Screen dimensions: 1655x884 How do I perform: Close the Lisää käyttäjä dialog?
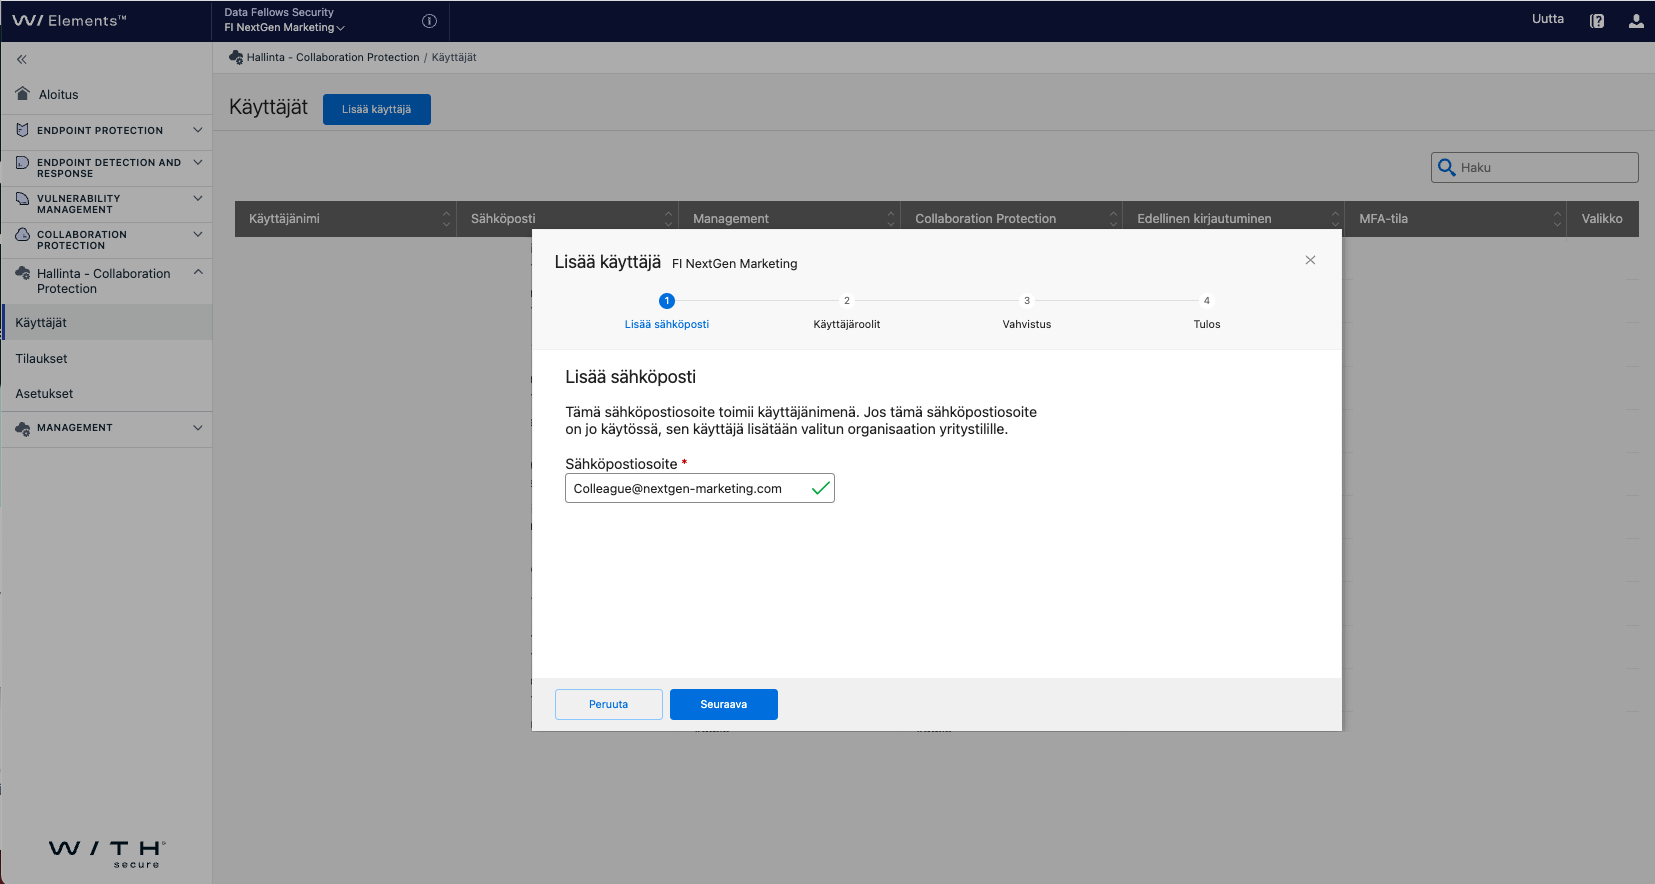(x=1310, y=260)
